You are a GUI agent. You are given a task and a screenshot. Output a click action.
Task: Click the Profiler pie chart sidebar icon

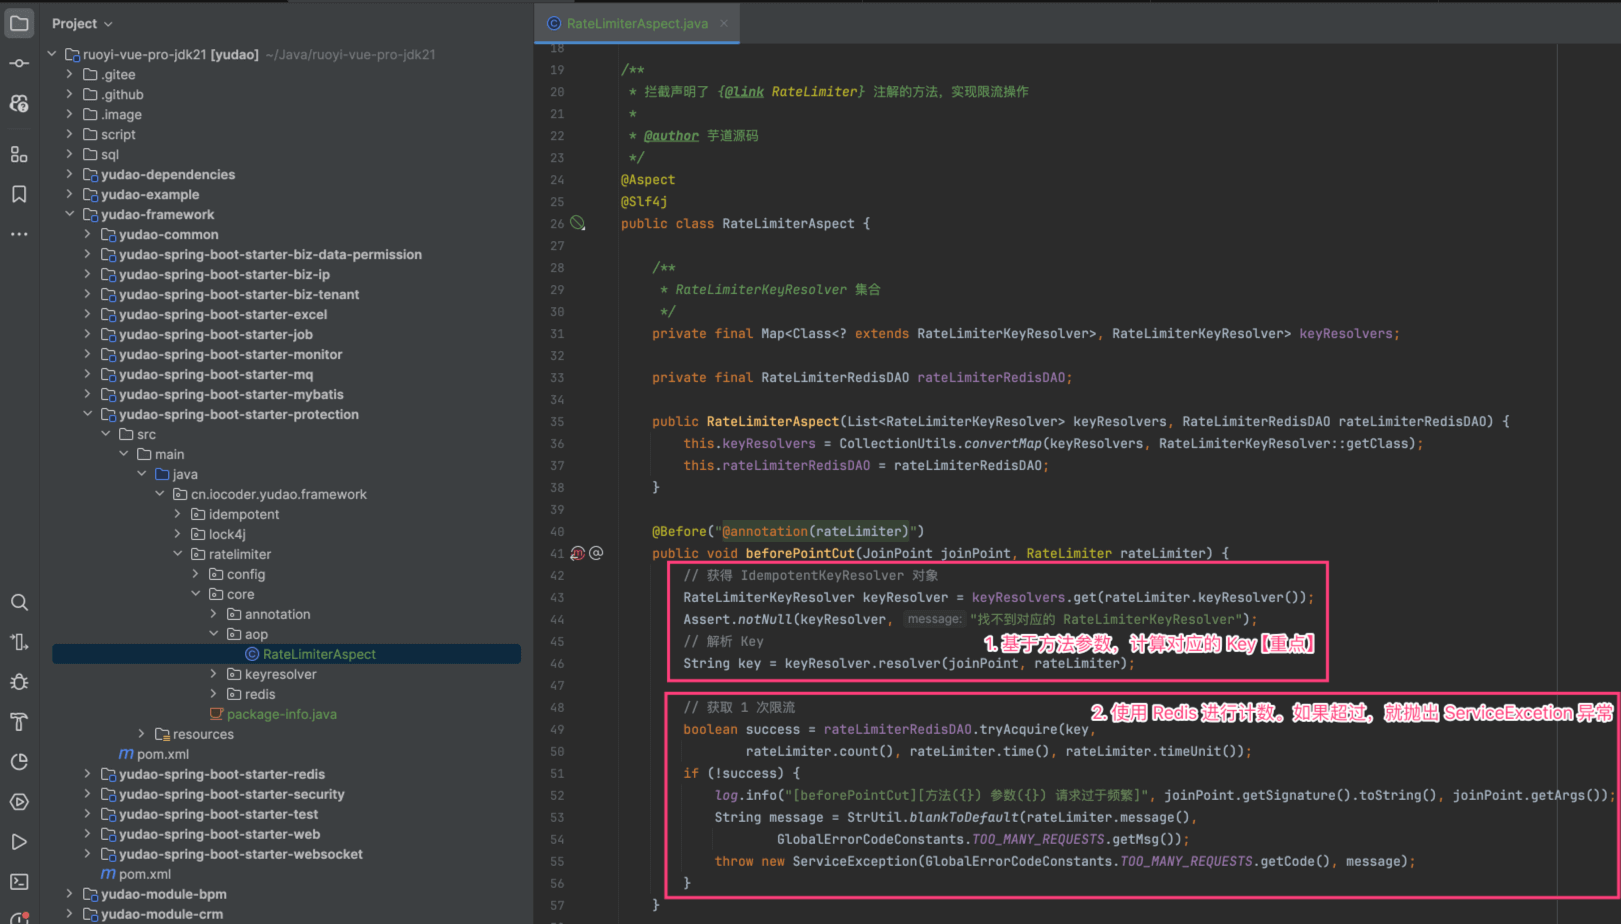19,762
